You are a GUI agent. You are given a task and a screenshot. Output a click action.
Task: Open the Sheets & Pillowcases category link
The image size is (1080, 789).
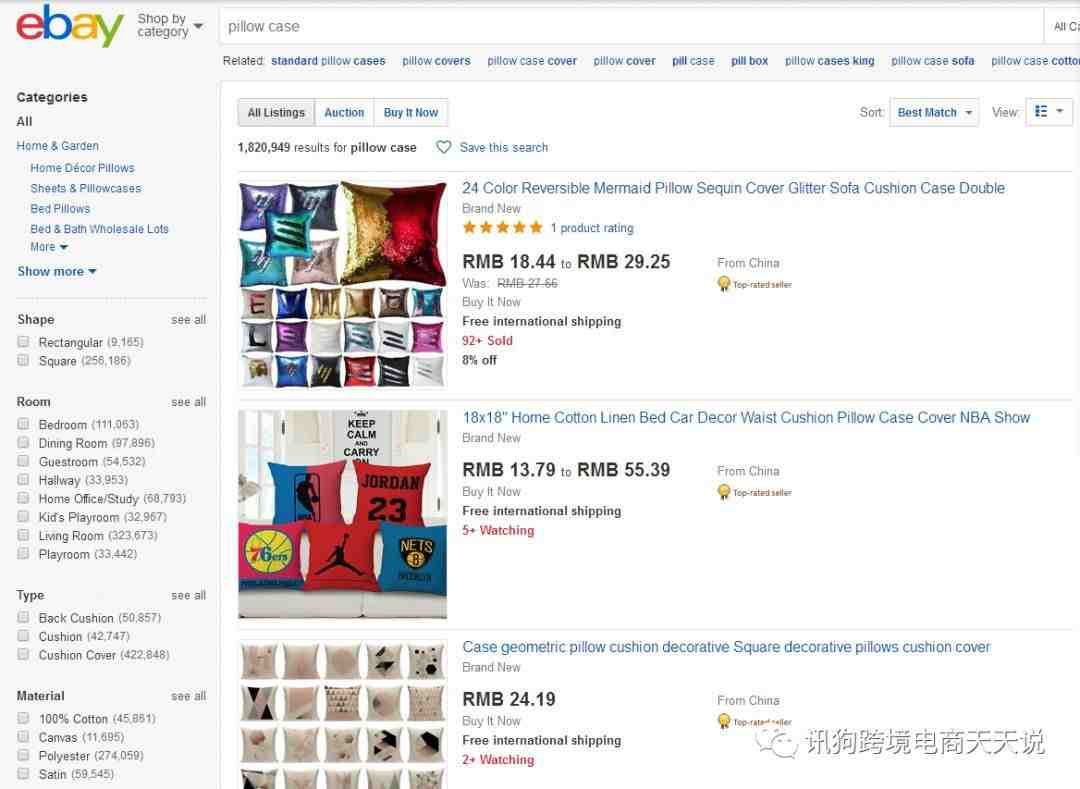[x=85, y=188]
